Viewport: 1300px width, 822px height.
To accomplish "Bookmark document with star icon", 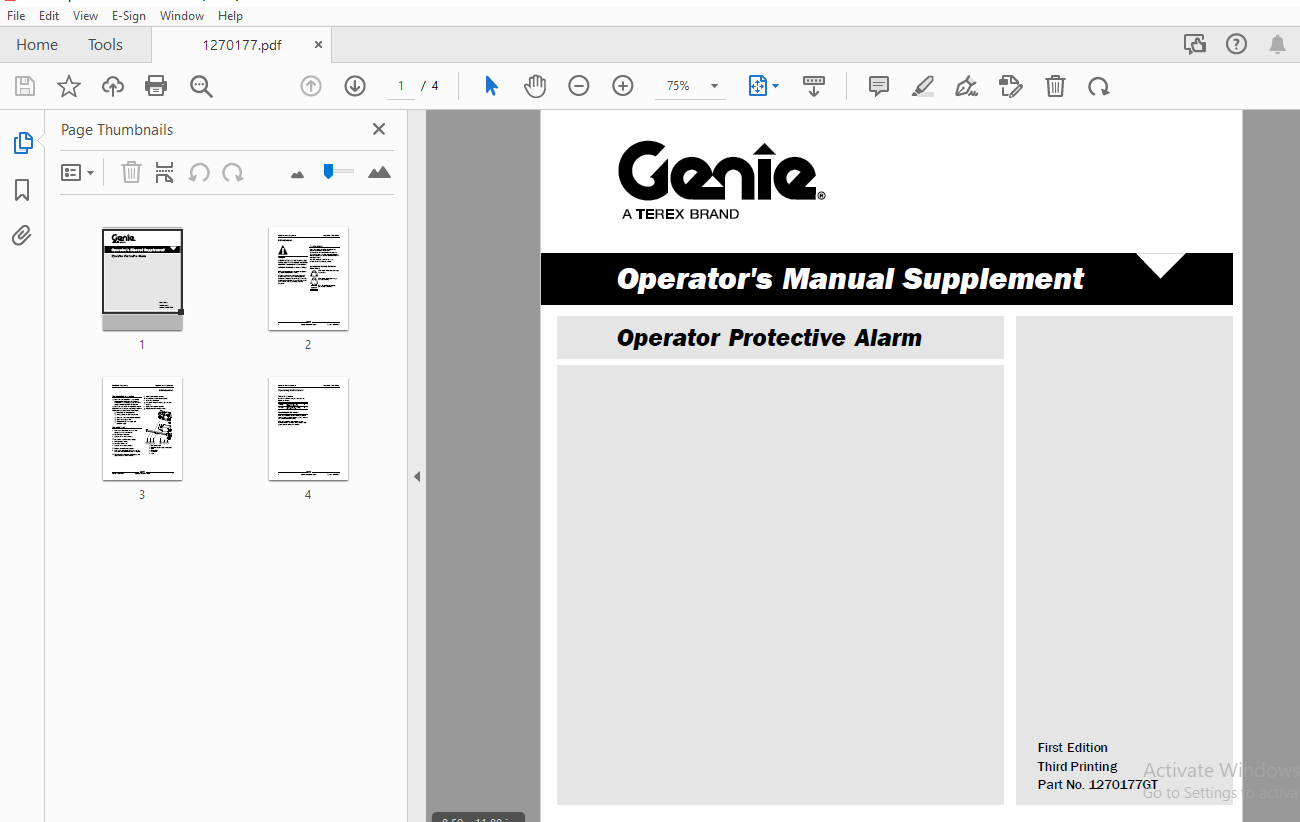I will (69, 86).
